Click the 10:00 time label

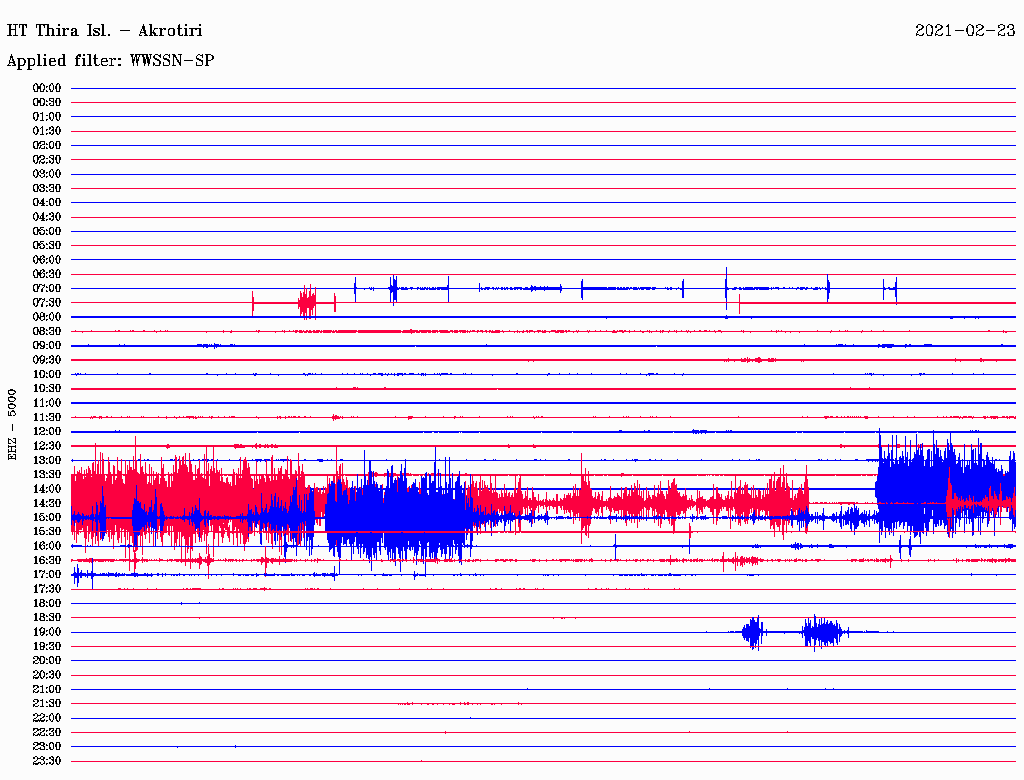point(47,375)
